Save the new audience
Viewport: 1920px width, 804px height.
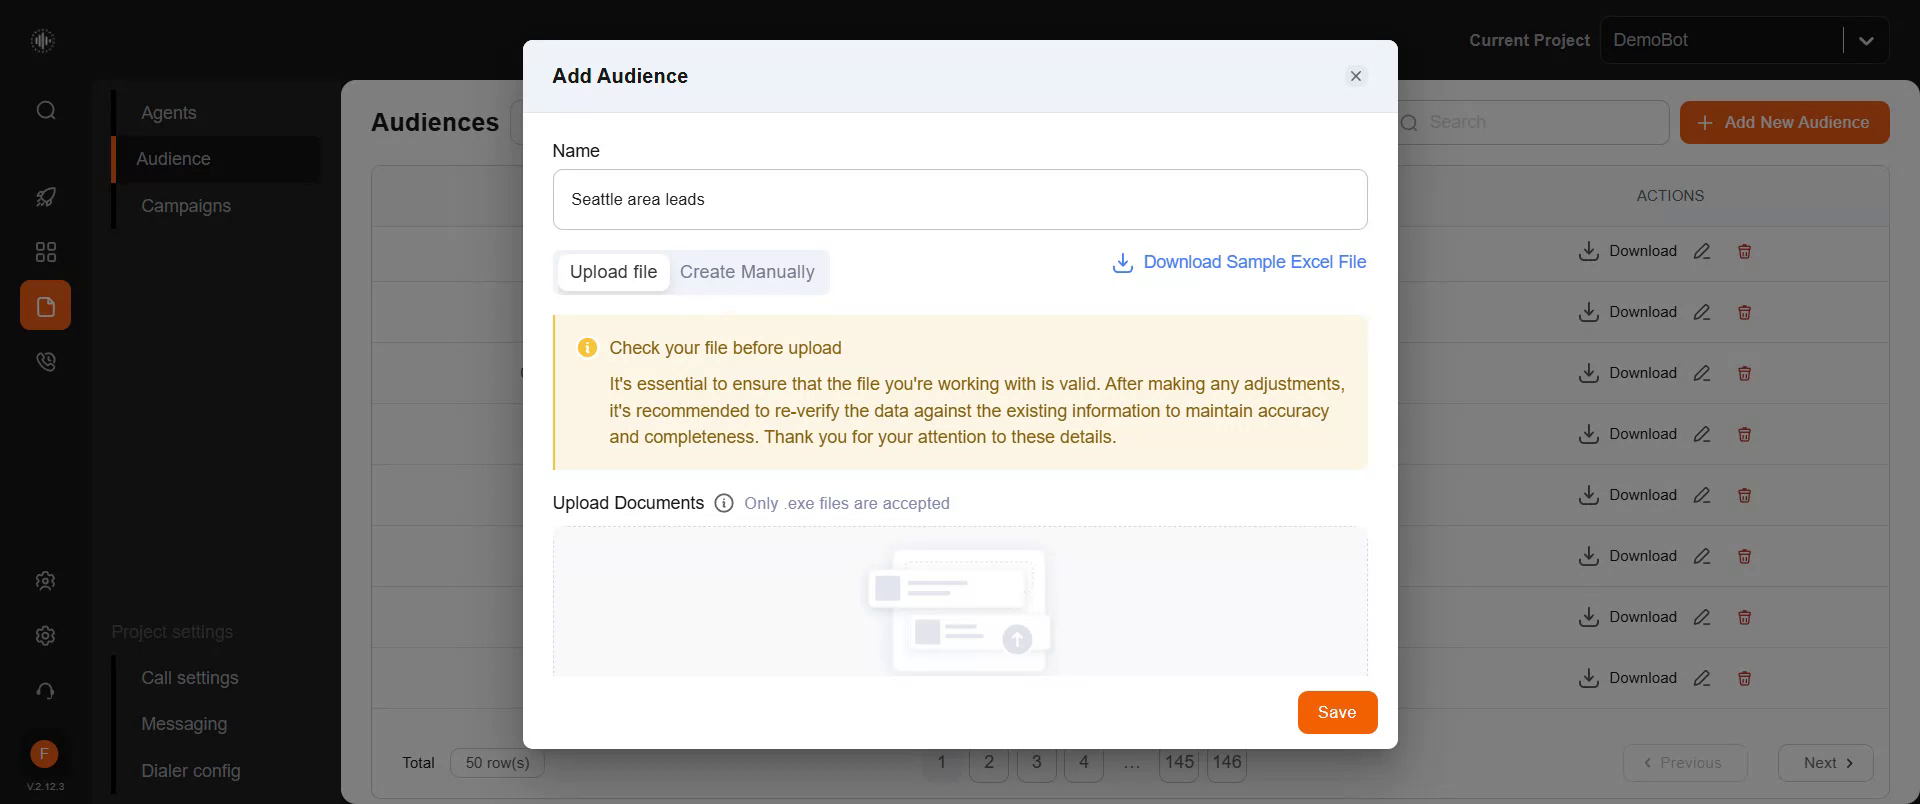coord(1337,712)
